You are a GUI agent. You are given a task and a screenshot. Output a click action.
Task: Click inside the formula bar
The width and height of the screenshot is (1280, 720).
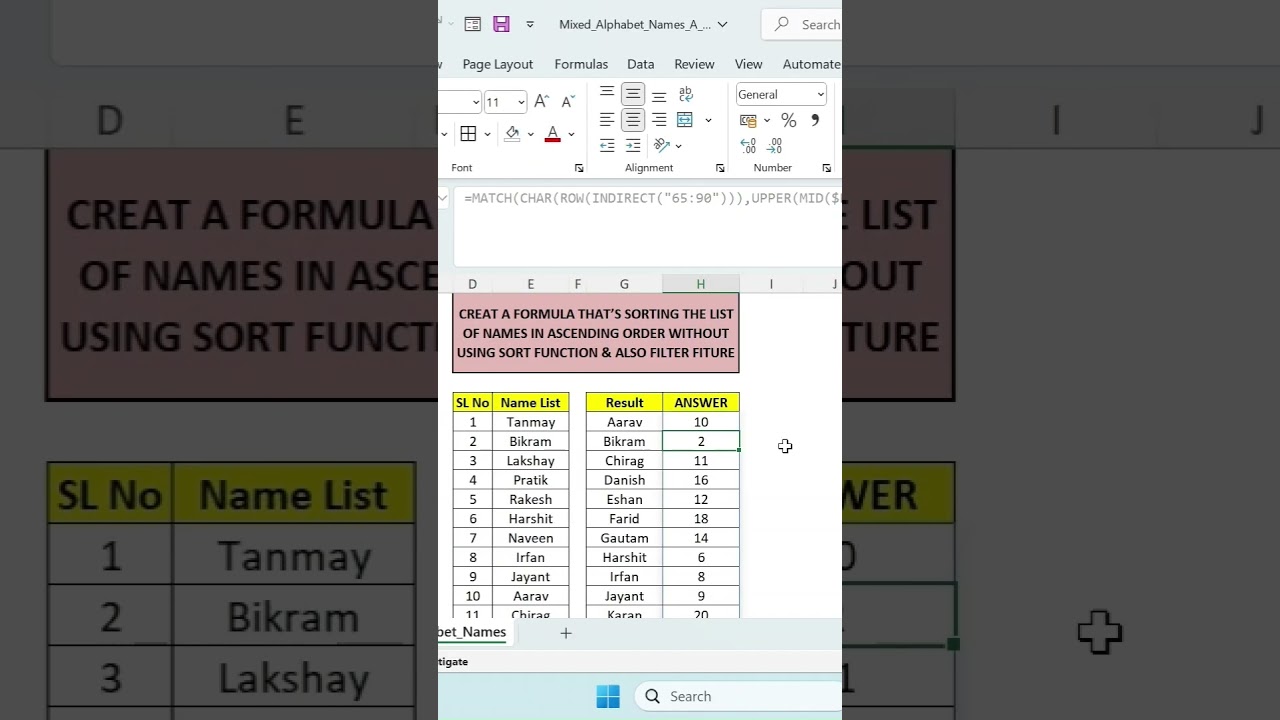pos(648,226)
